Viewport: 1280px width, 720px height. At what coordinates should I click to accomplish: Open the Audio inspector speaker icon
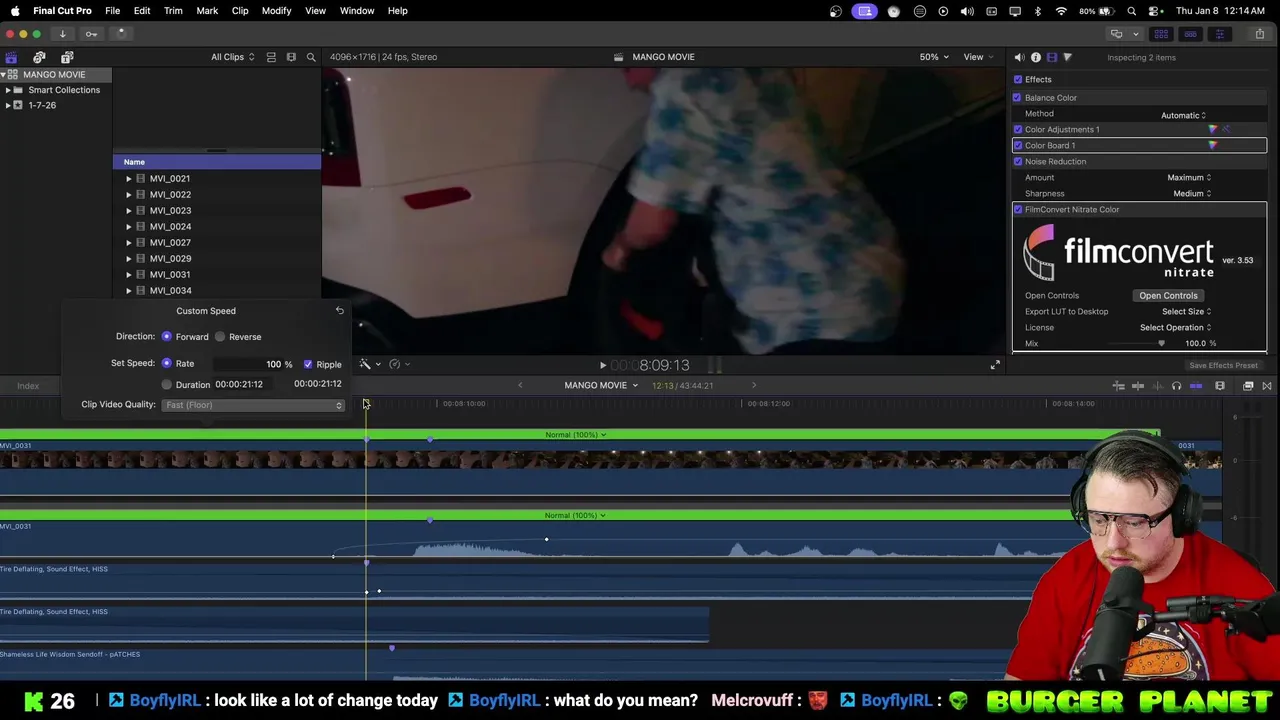(x=1019, y=57)
